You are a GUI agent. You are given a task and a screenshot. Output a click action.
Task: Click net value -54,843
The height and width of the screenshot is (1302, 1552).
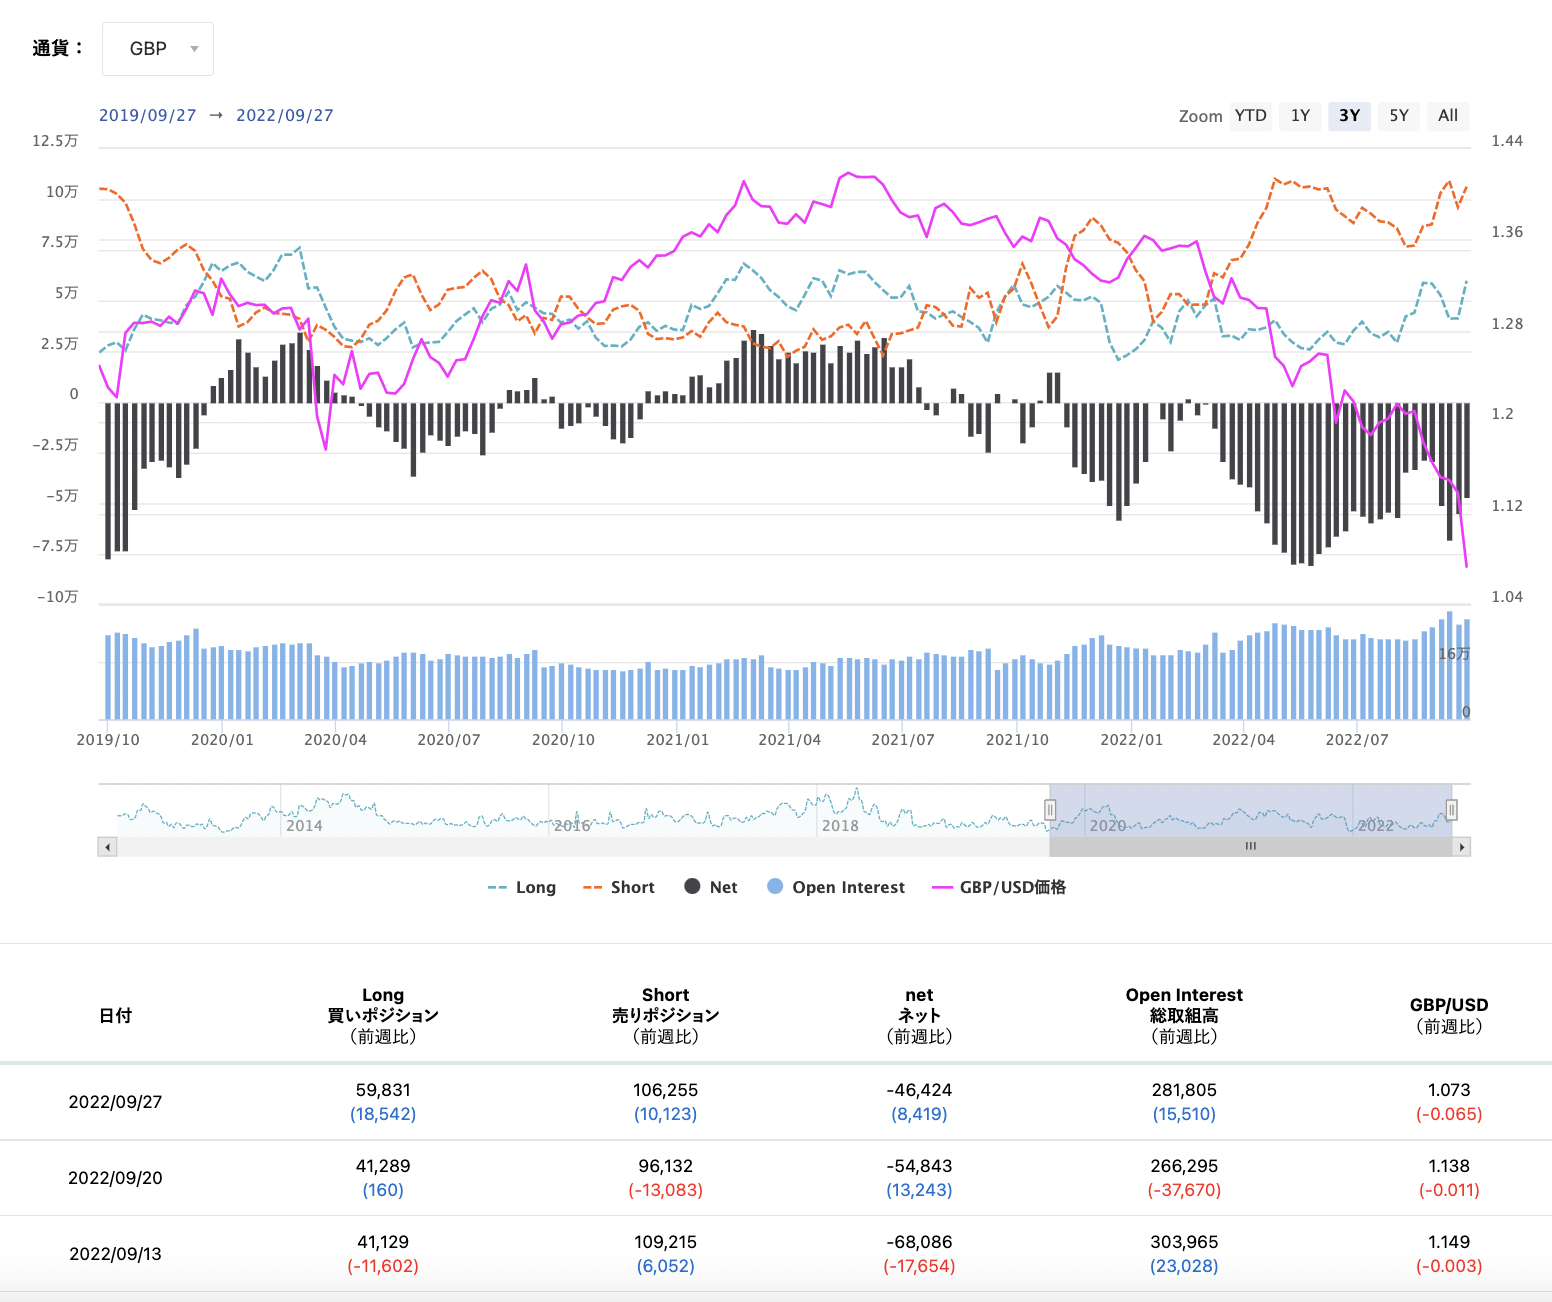click(919, 1166)
